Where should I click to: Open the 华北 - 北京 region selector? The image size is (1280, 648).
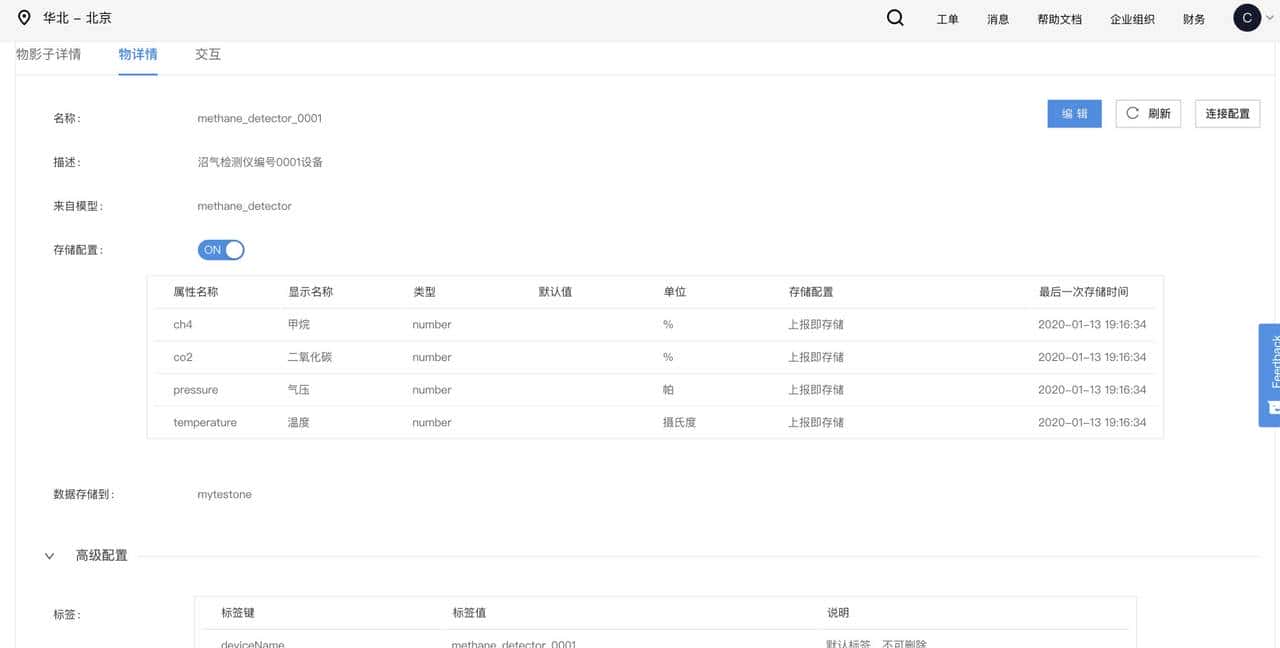pos(77,18)
